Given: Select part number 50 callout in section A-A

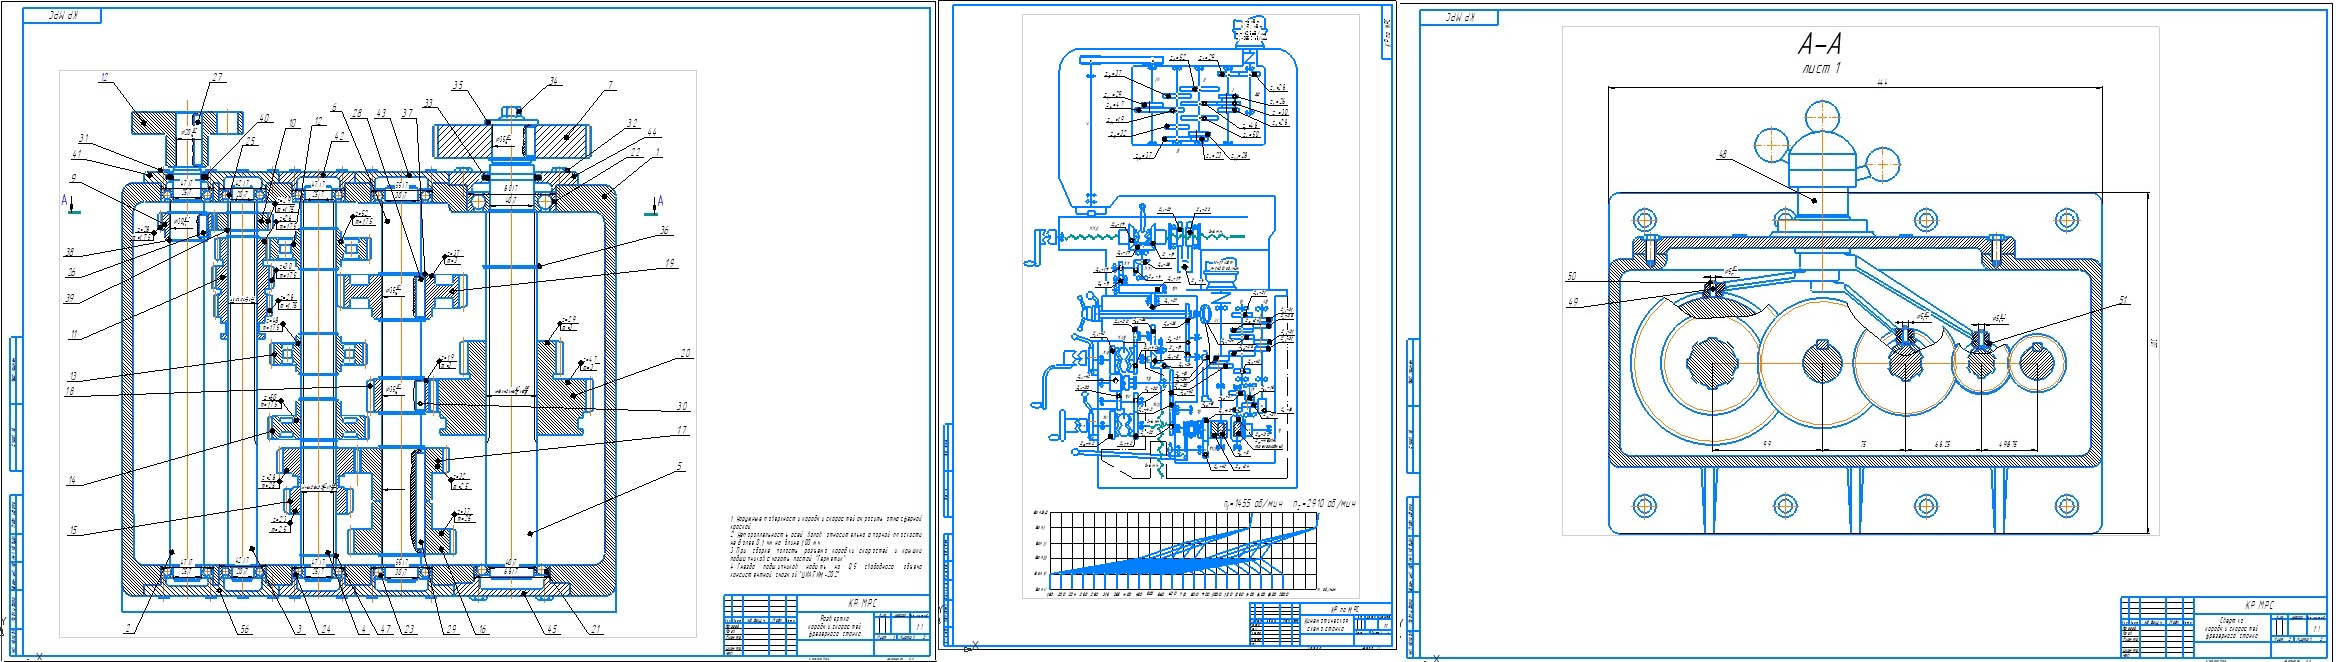Looking at the screenshot, I should tap(1571, 277).
